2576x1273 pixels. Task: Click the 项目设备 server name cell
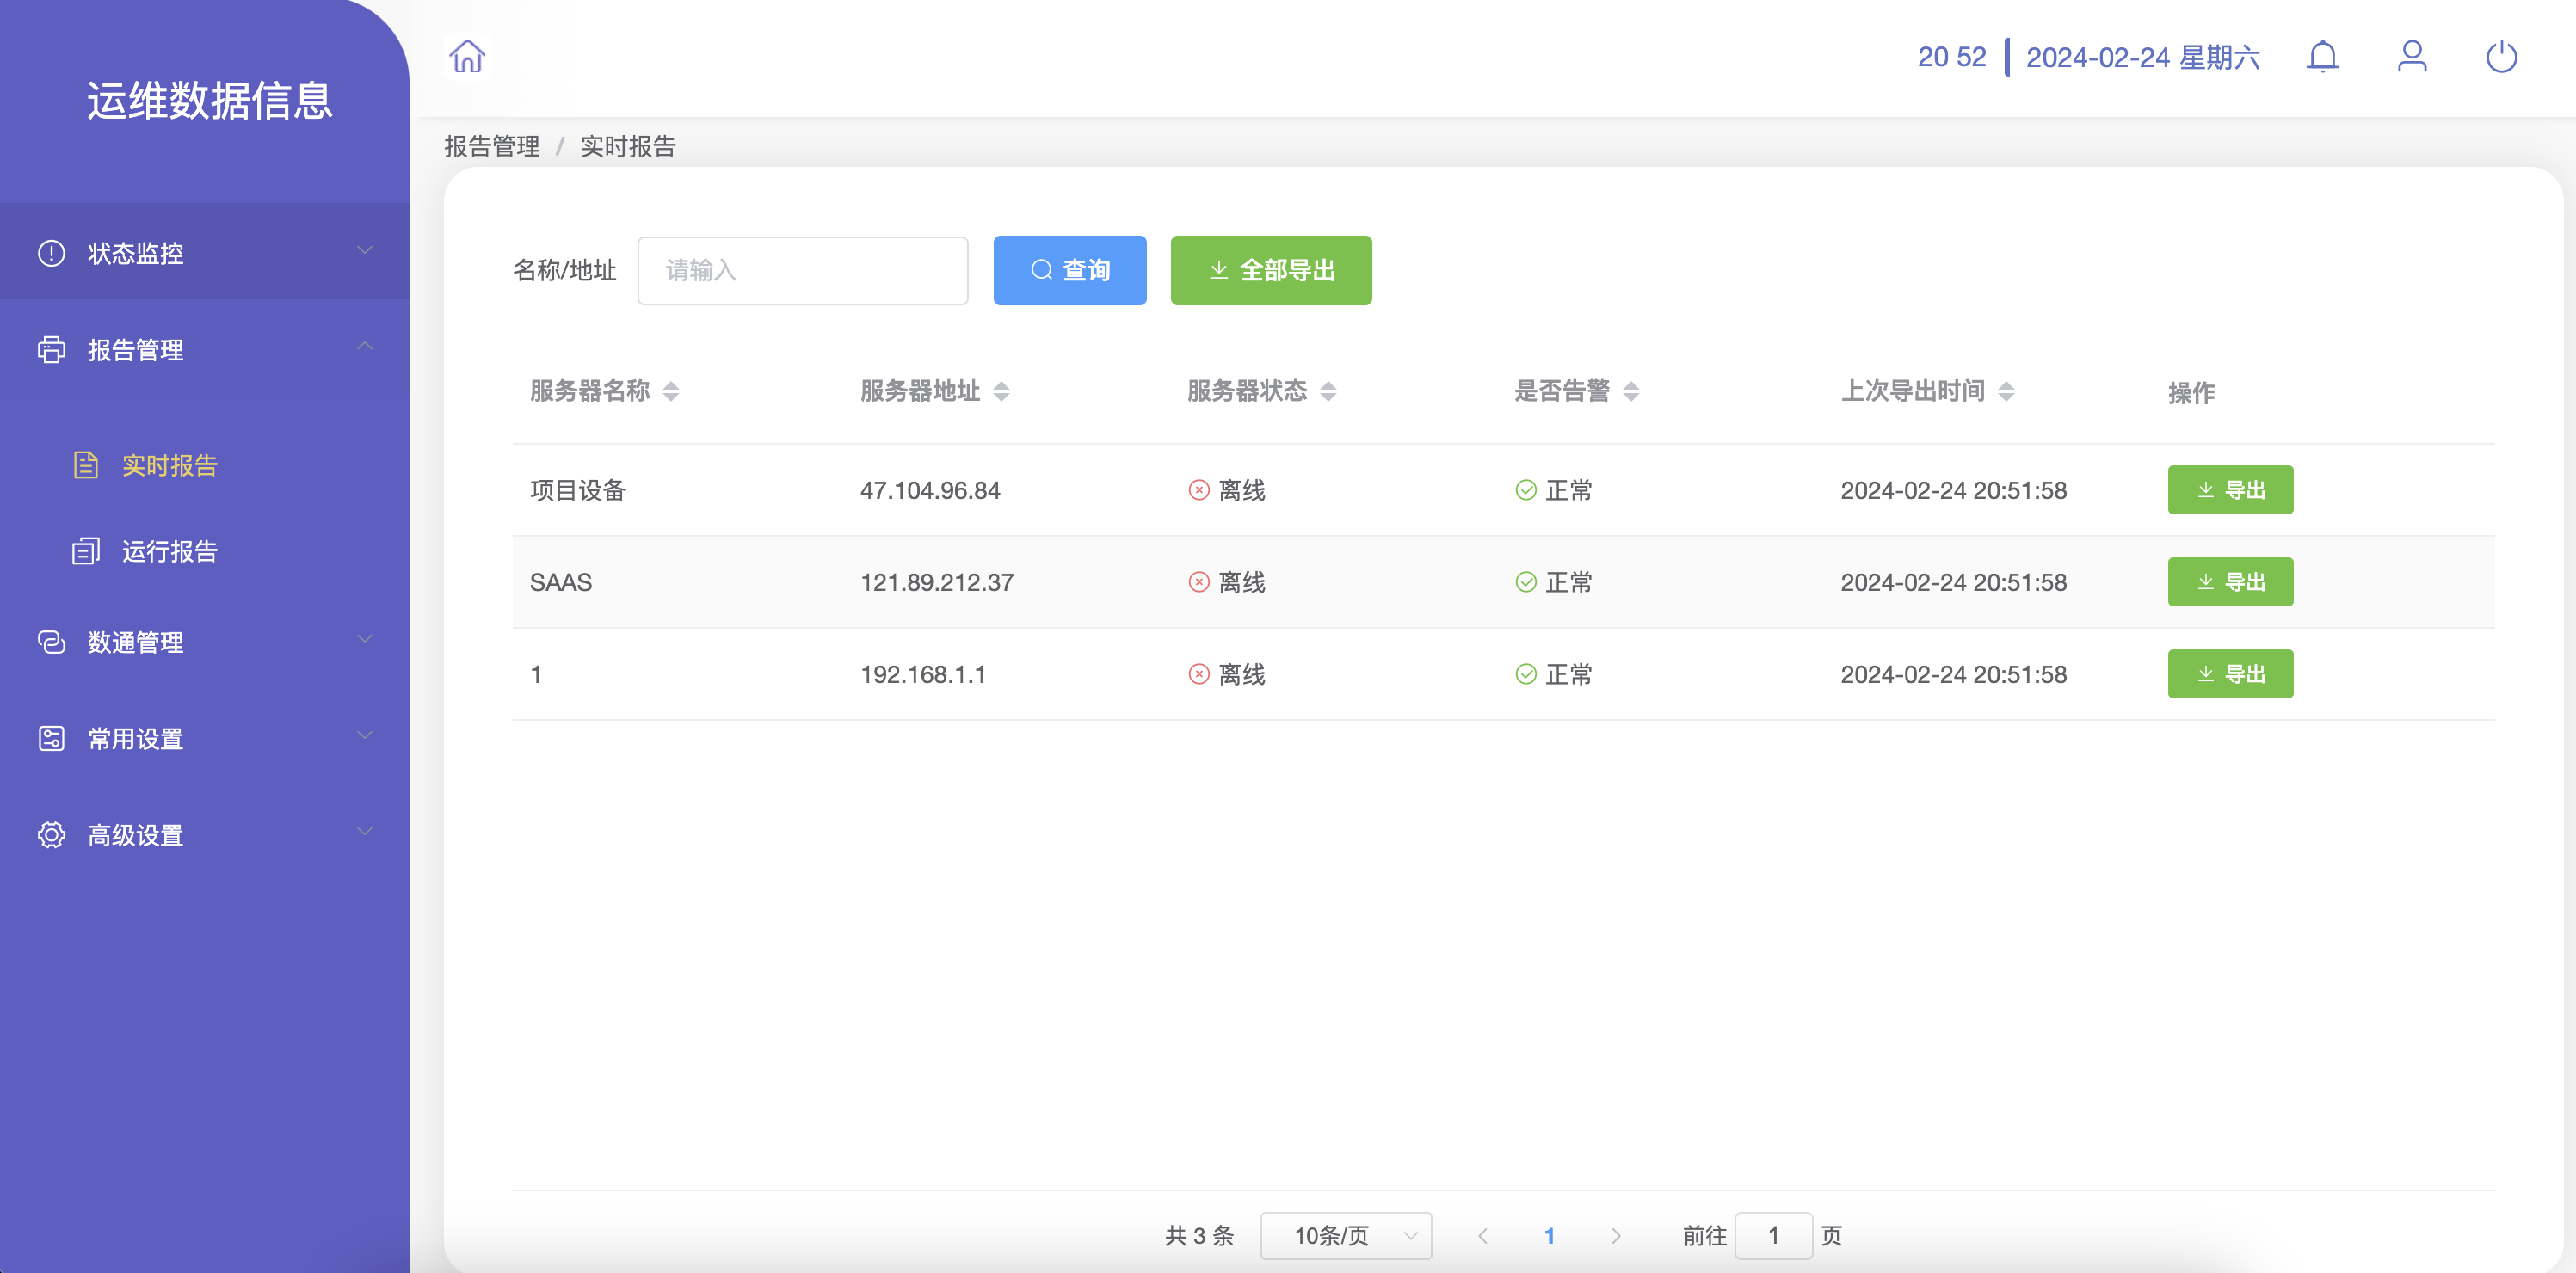(578, 490)
